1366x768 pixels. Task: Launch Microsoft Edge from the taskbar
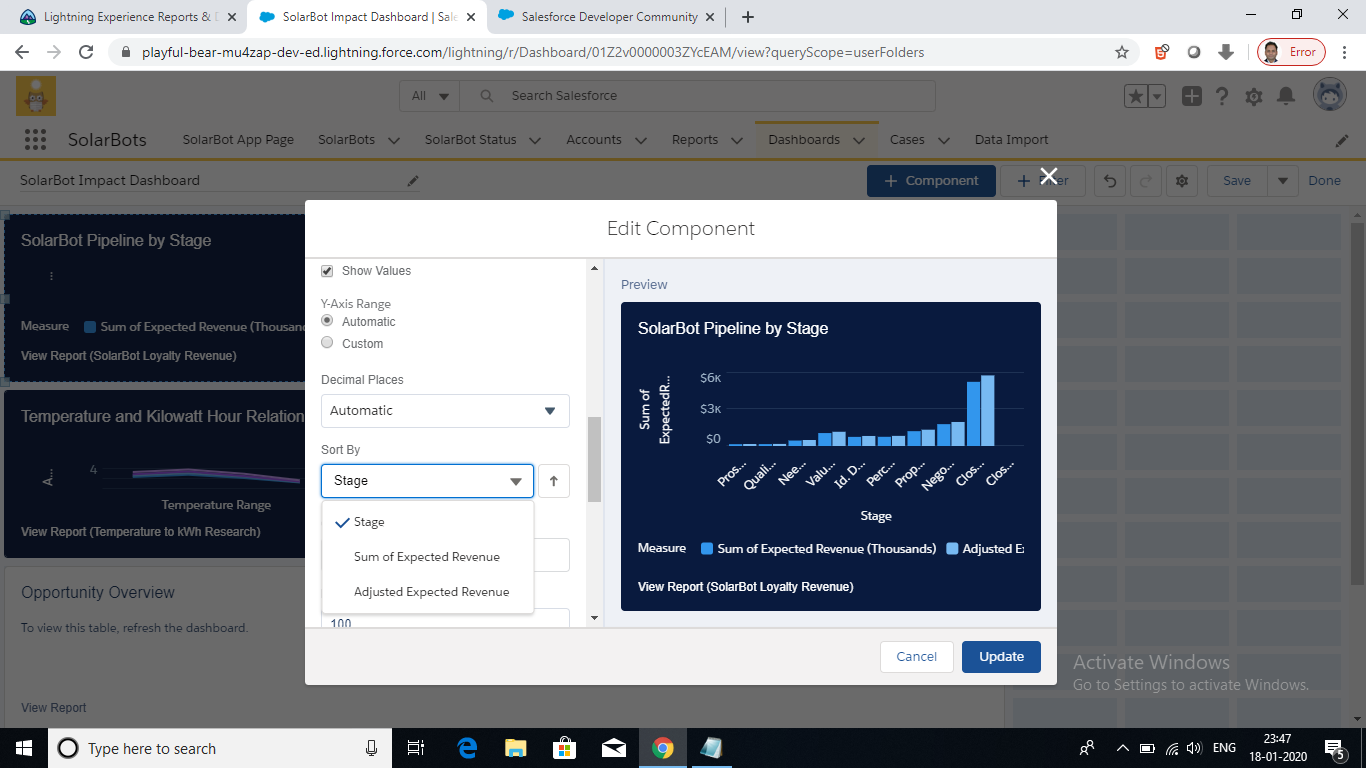pyautogui.click(x=467, y=748)
